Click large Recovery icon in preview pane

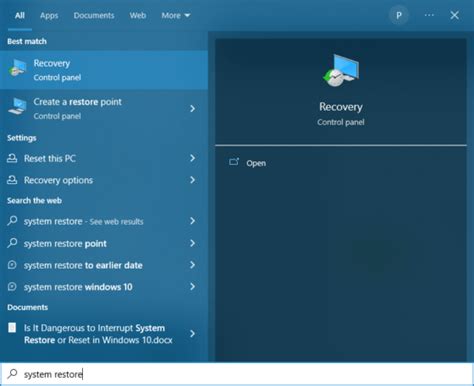(341, 70)
